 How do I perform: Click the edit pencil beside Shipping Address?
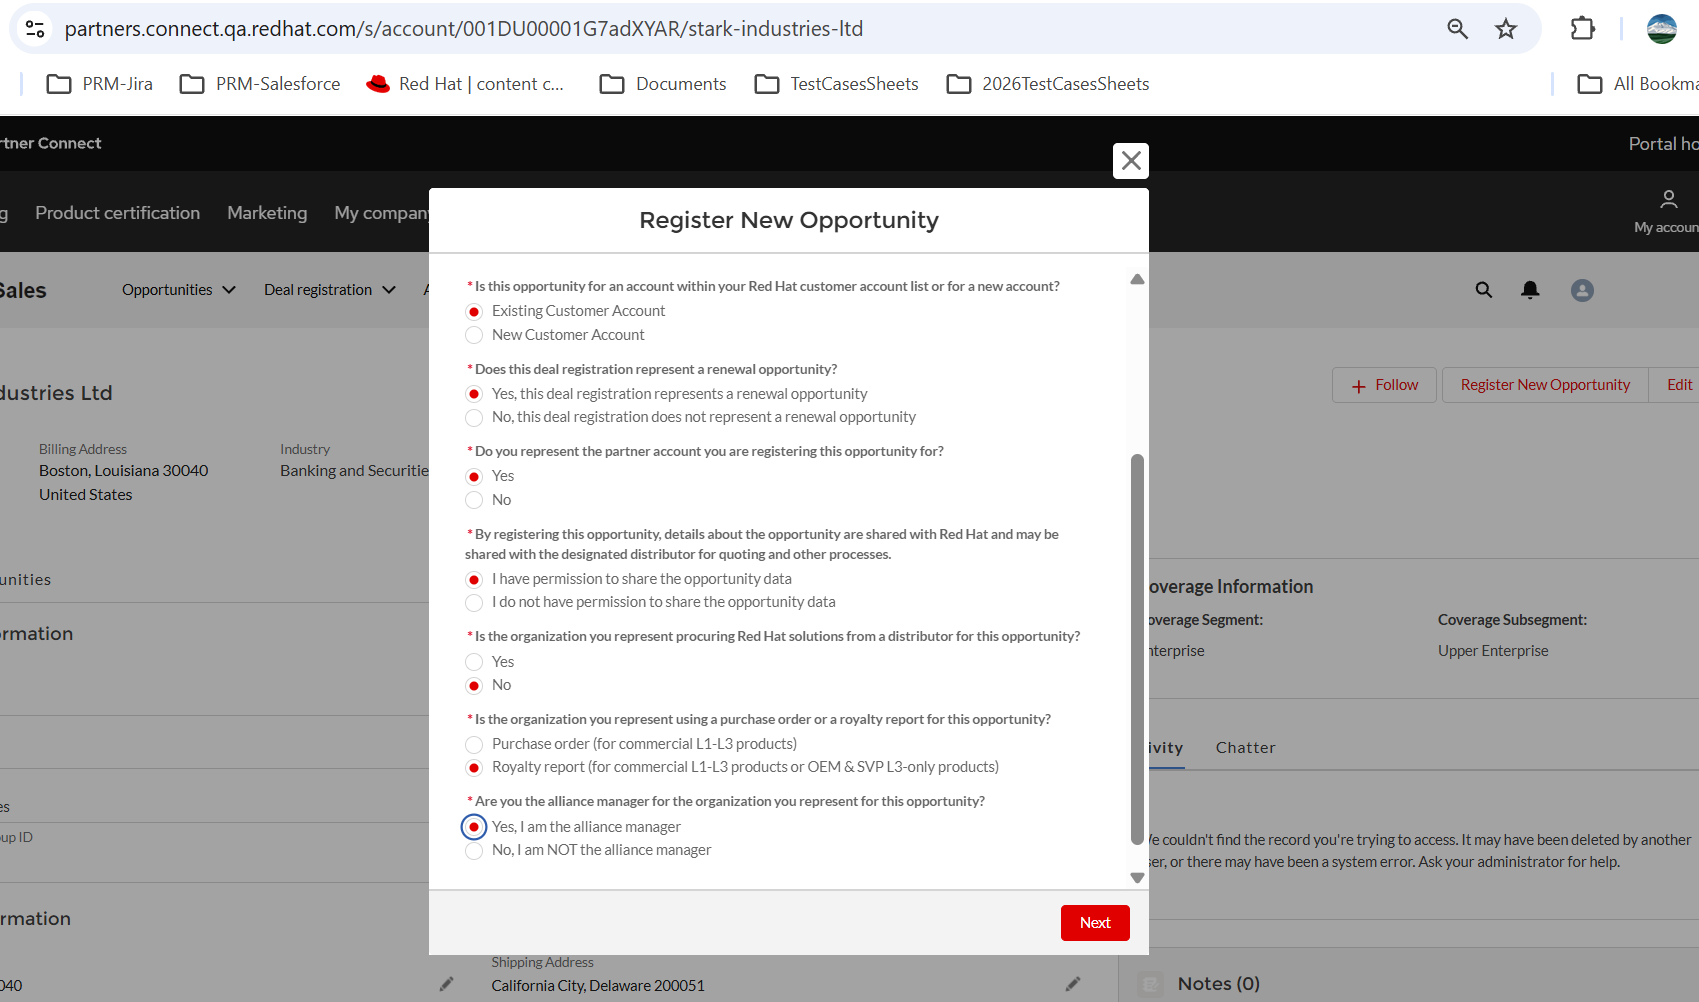pyautogui.click(x=1073, y=984)
